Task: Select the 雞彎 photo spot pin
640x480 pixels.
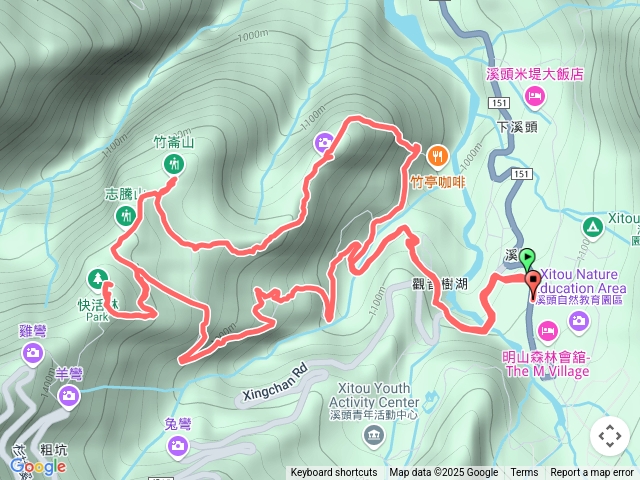Action: point(33,353)
